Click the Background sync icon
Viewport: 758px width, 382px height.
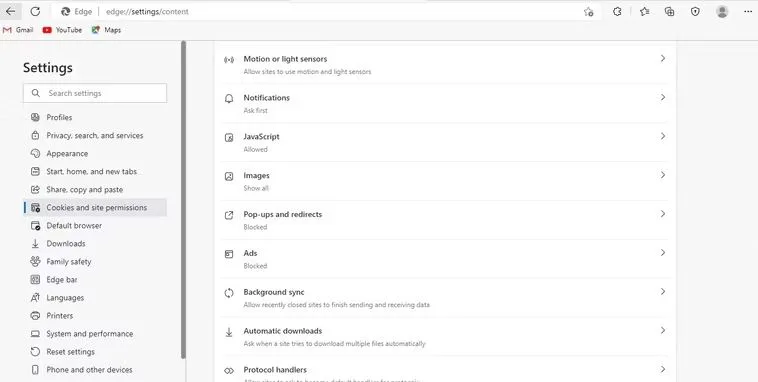click(229, 293)
